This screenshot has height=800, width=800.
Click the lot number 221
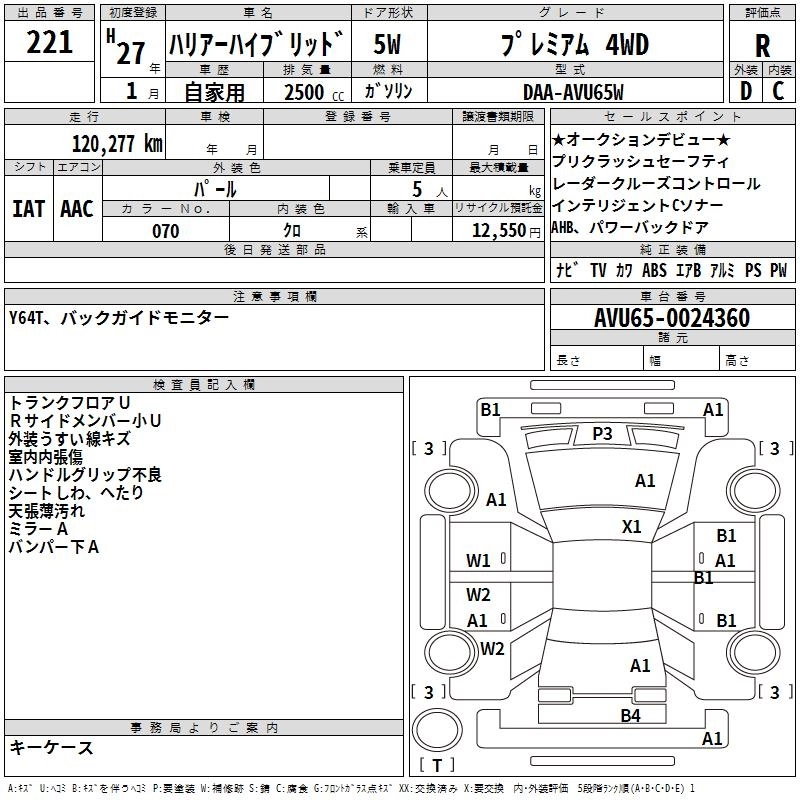(x=49, y=42)
